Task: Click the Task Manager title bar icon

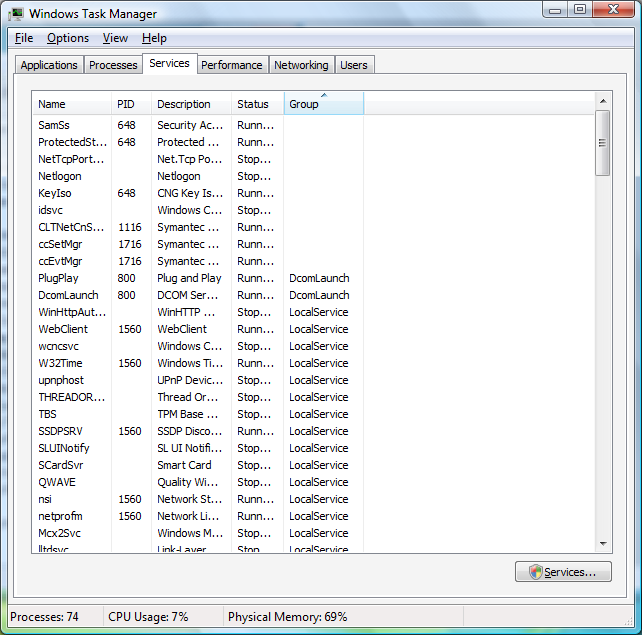Action: point(16,14)
